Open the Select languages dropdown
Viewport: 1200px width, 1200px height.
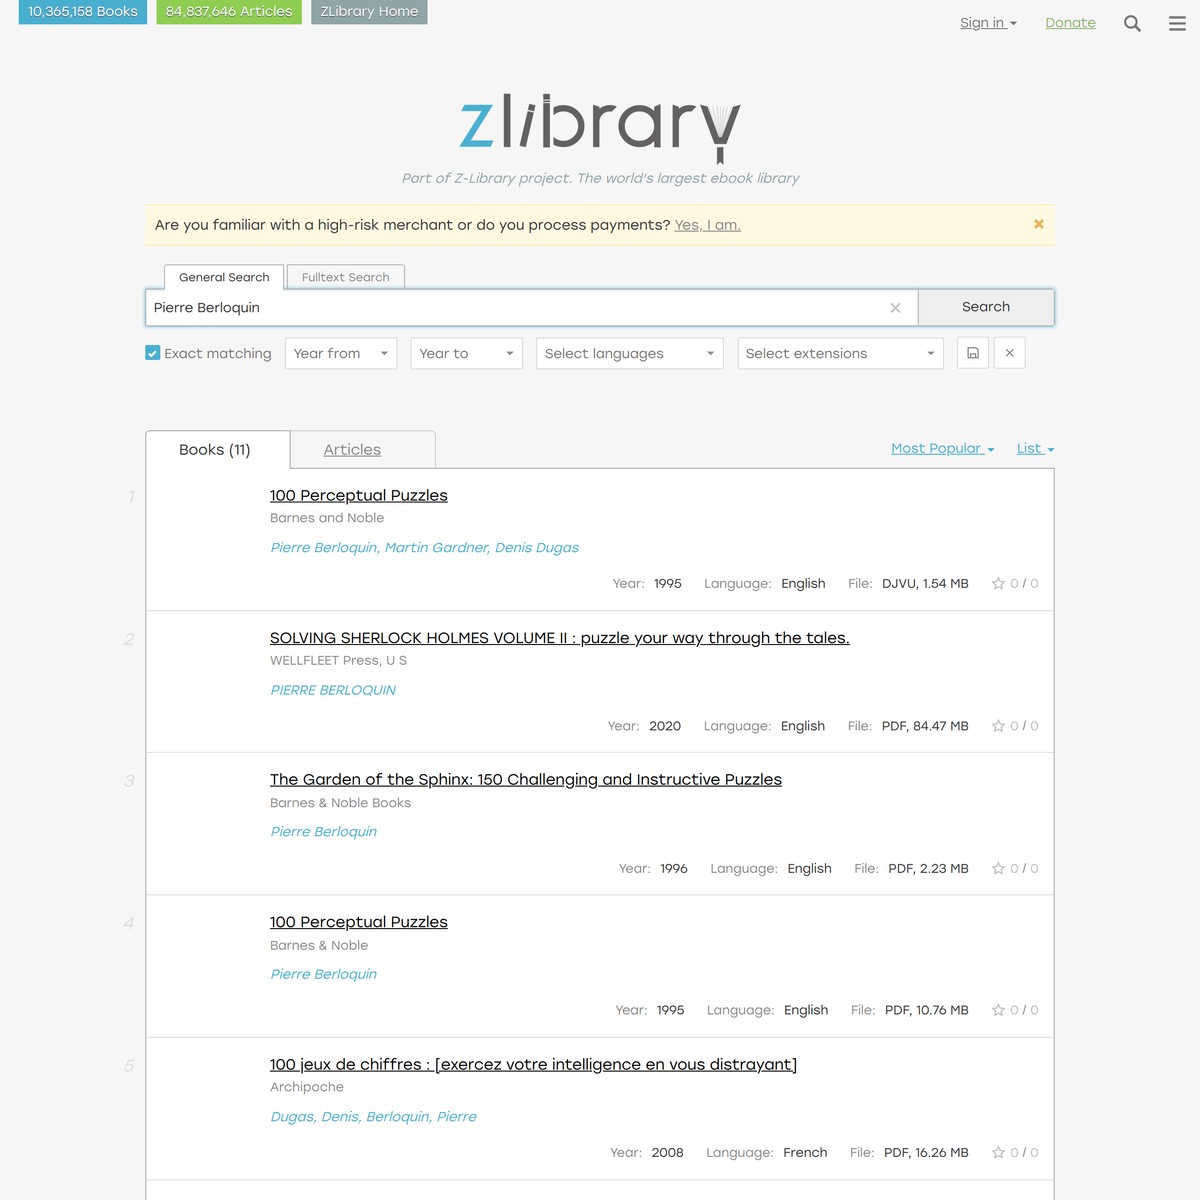(x=628, y=353)
